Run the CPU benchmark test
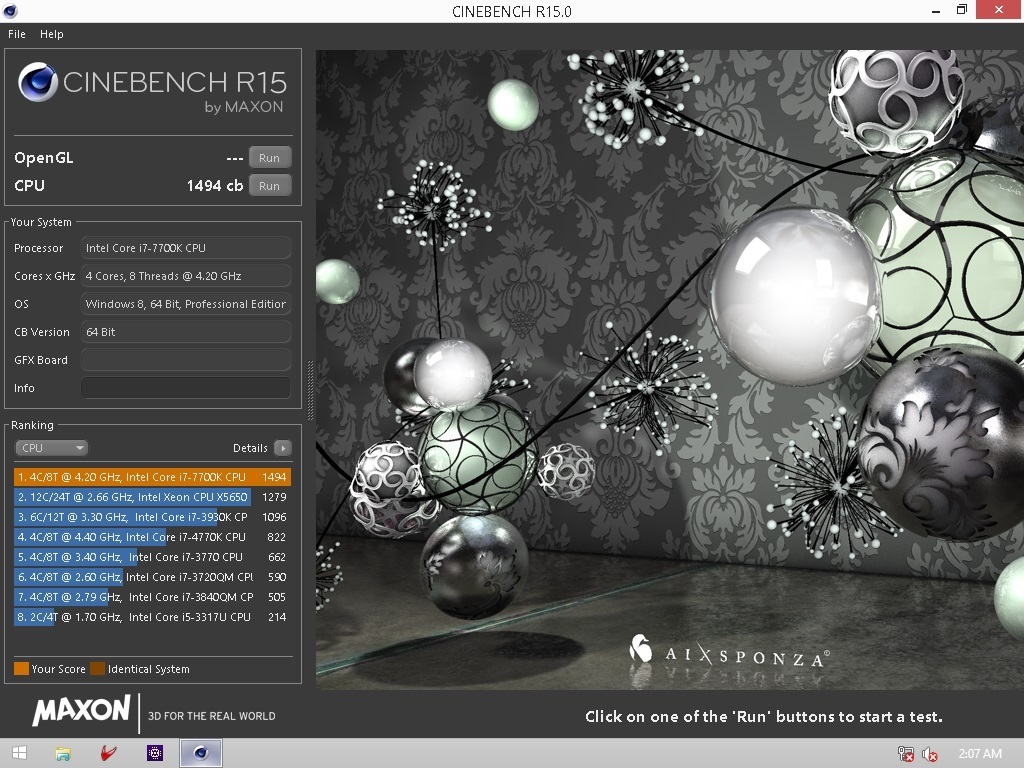The width and height of the screenshot is (1024, 768). 269,185
